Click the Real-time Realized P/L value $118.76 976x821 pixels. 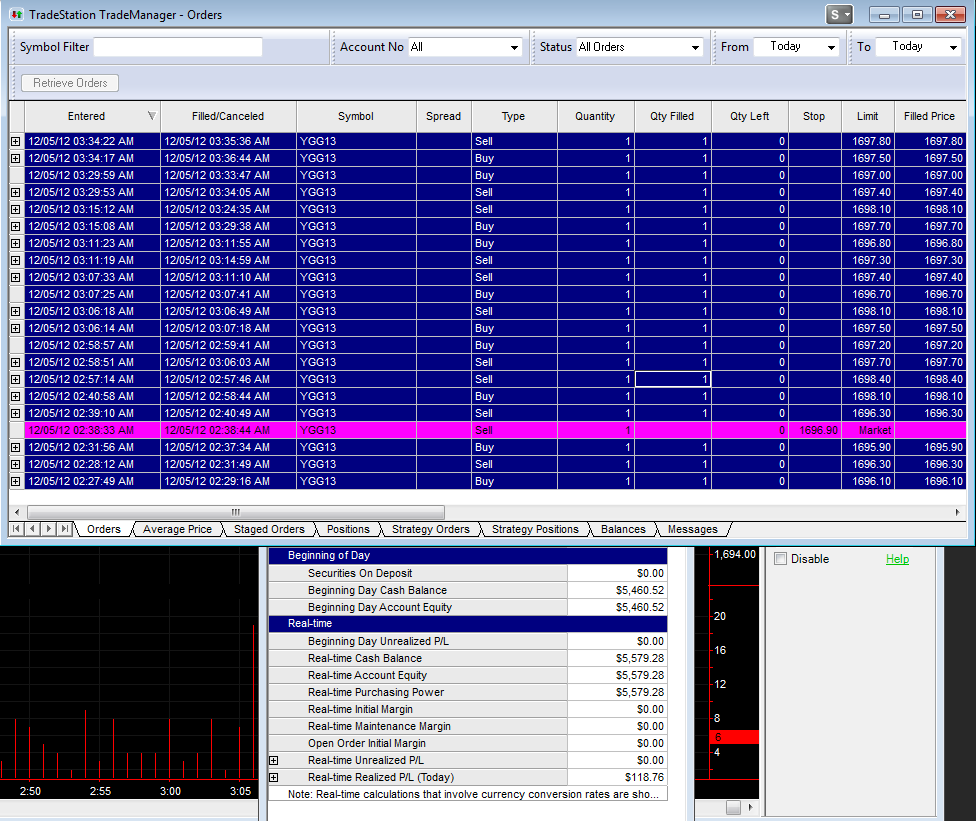tap(644, 777)
